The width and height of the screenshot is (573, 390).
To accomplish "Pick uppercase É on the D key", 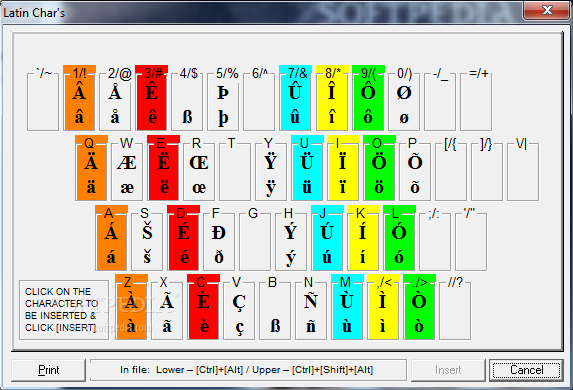I will point(183,232).
